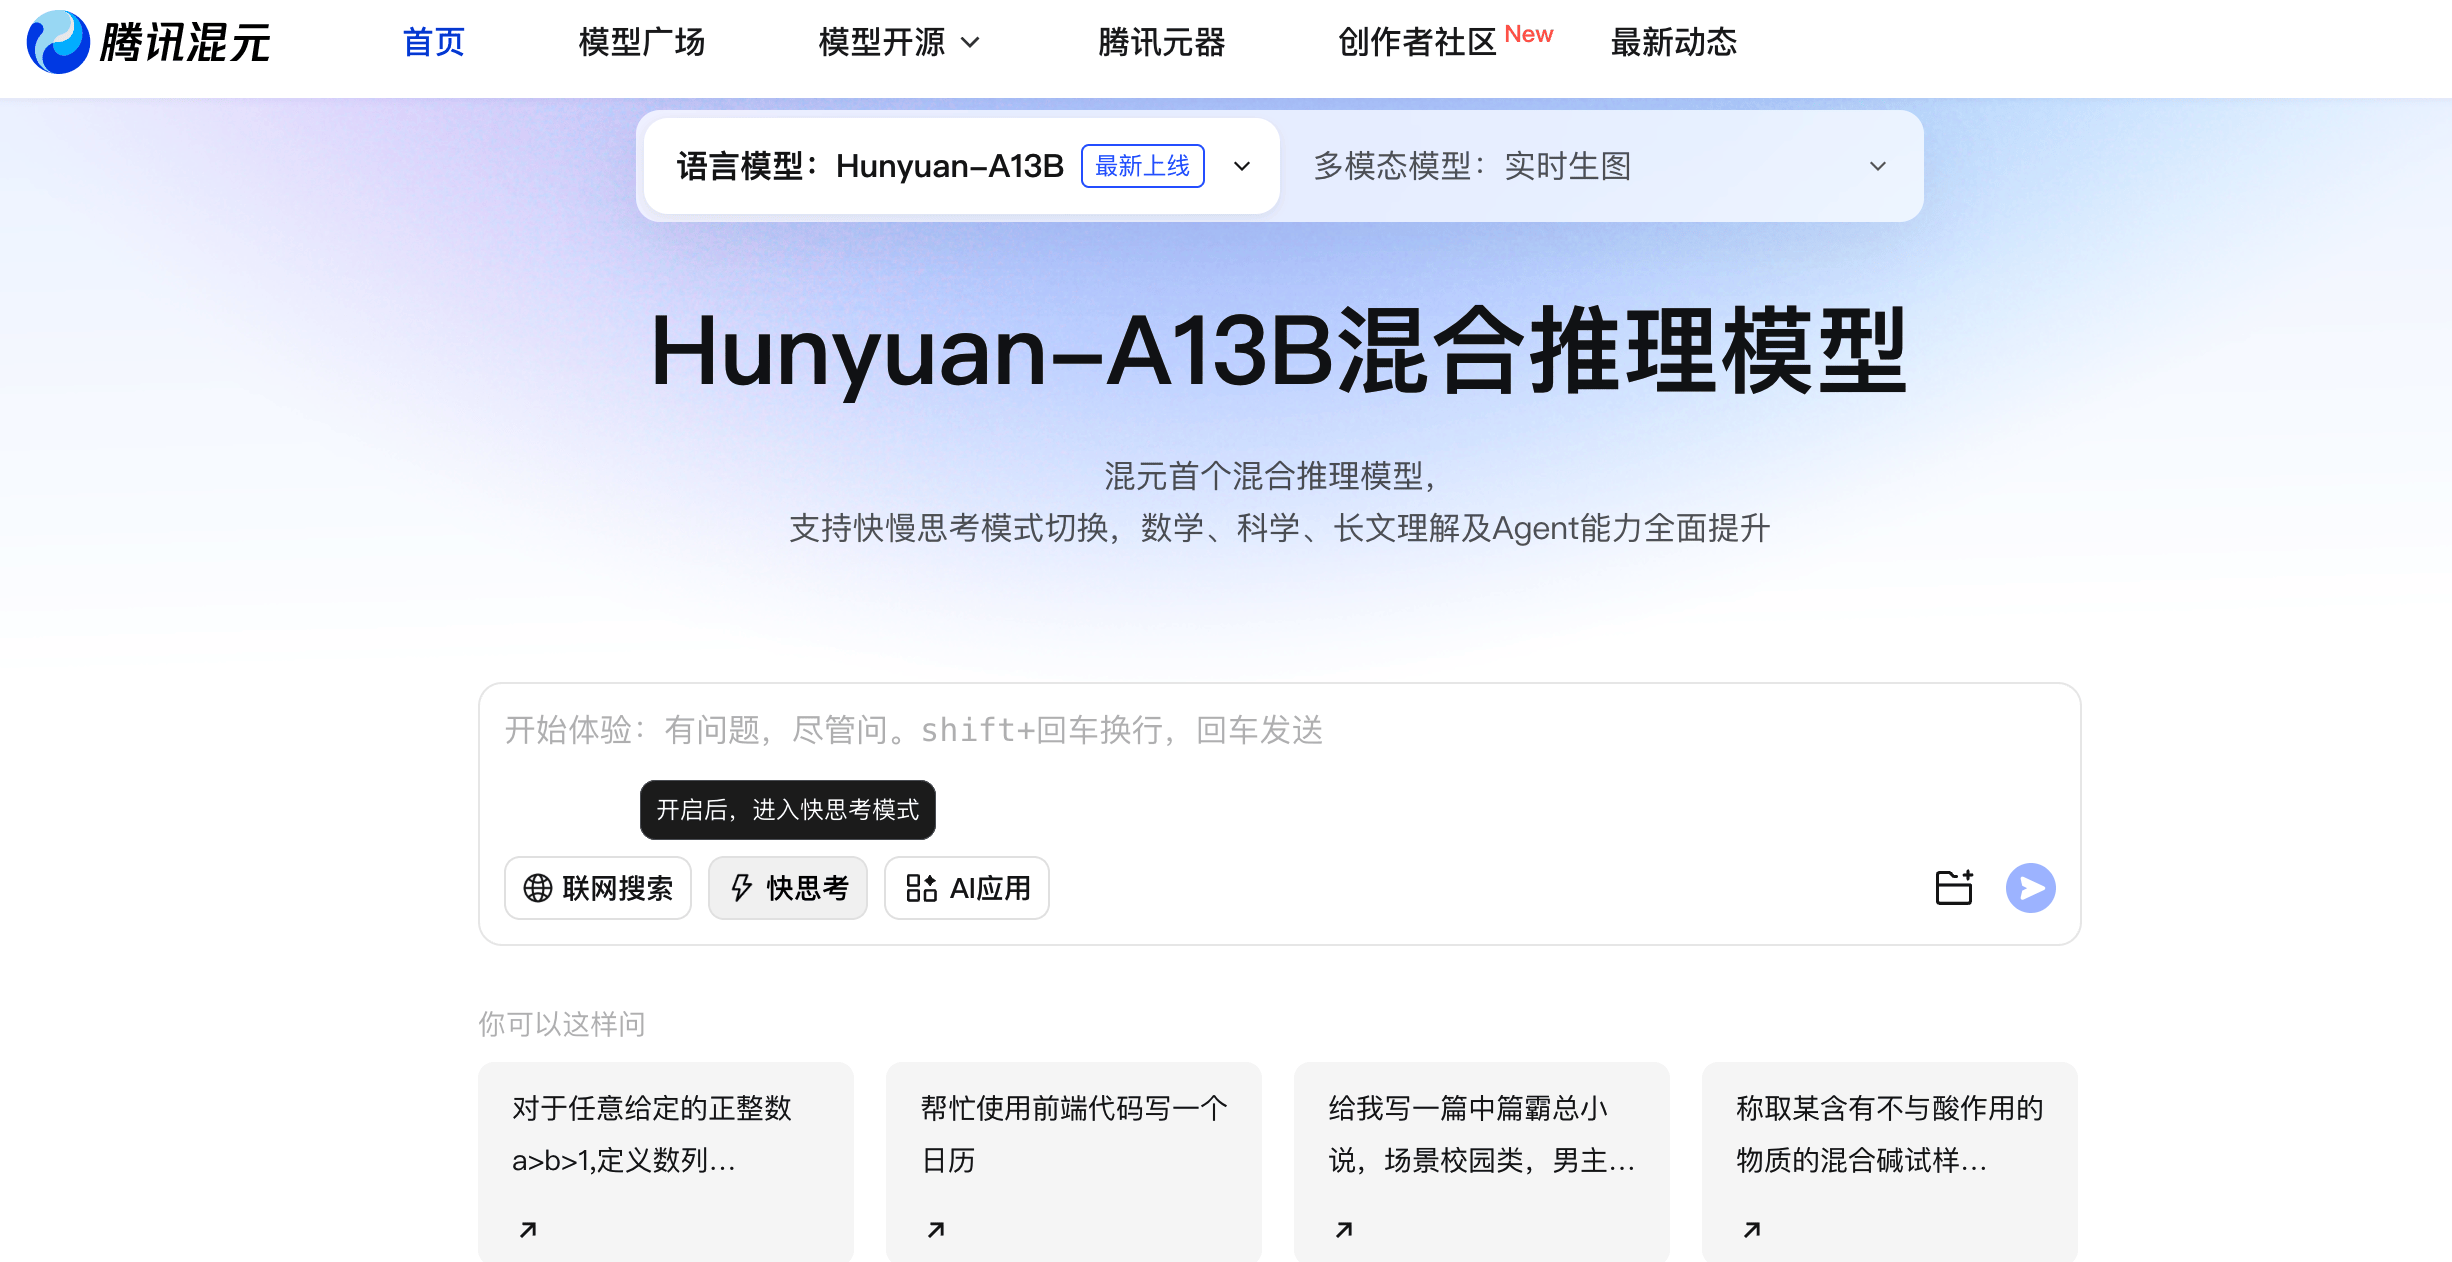Click the upload file folder icon
The width and height of the screenshot is (2452, 1262).
(1954, 888)
